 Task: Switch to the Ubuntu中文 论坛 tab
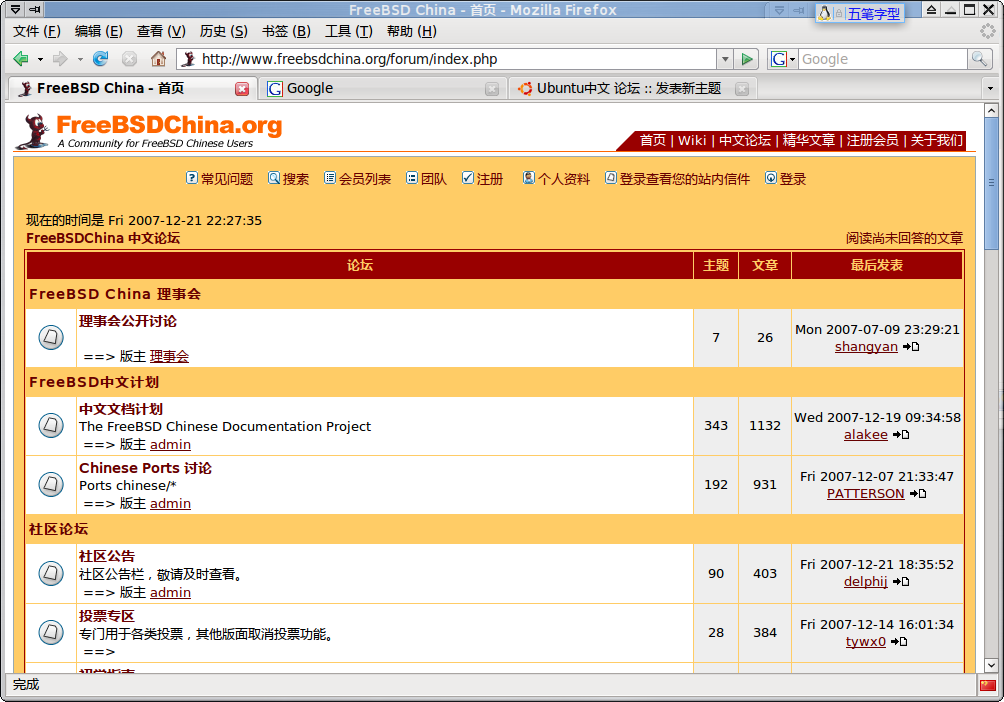point(633,88)
